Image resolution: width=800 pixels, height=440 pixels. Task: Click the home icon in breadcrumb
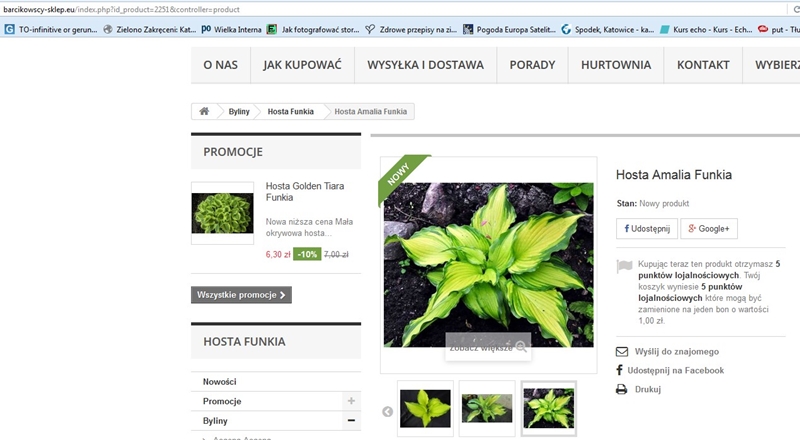point(204,112)
